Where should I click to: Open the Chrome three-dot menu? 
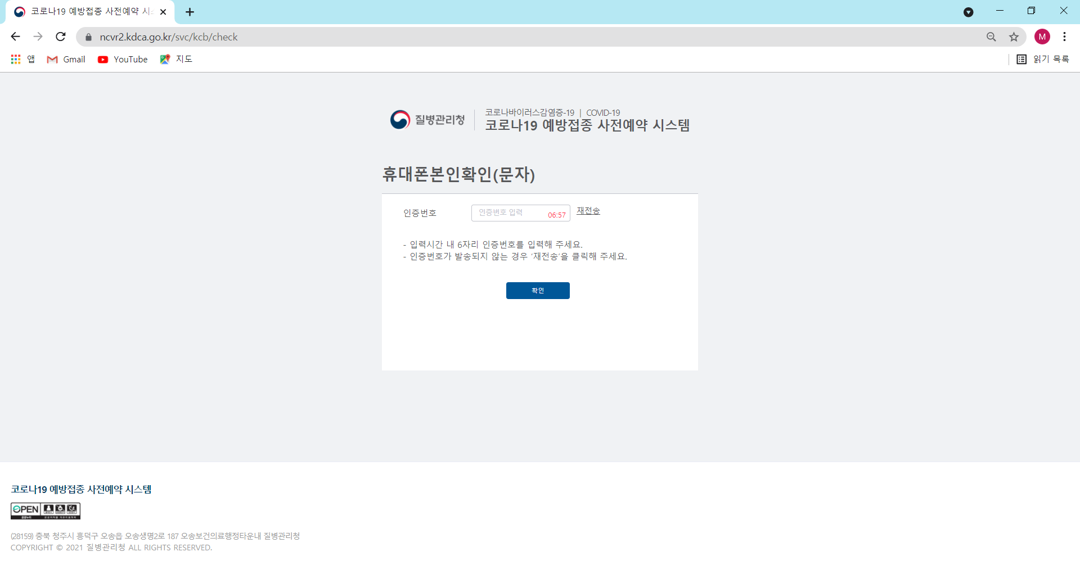(x=1064, y=36)
